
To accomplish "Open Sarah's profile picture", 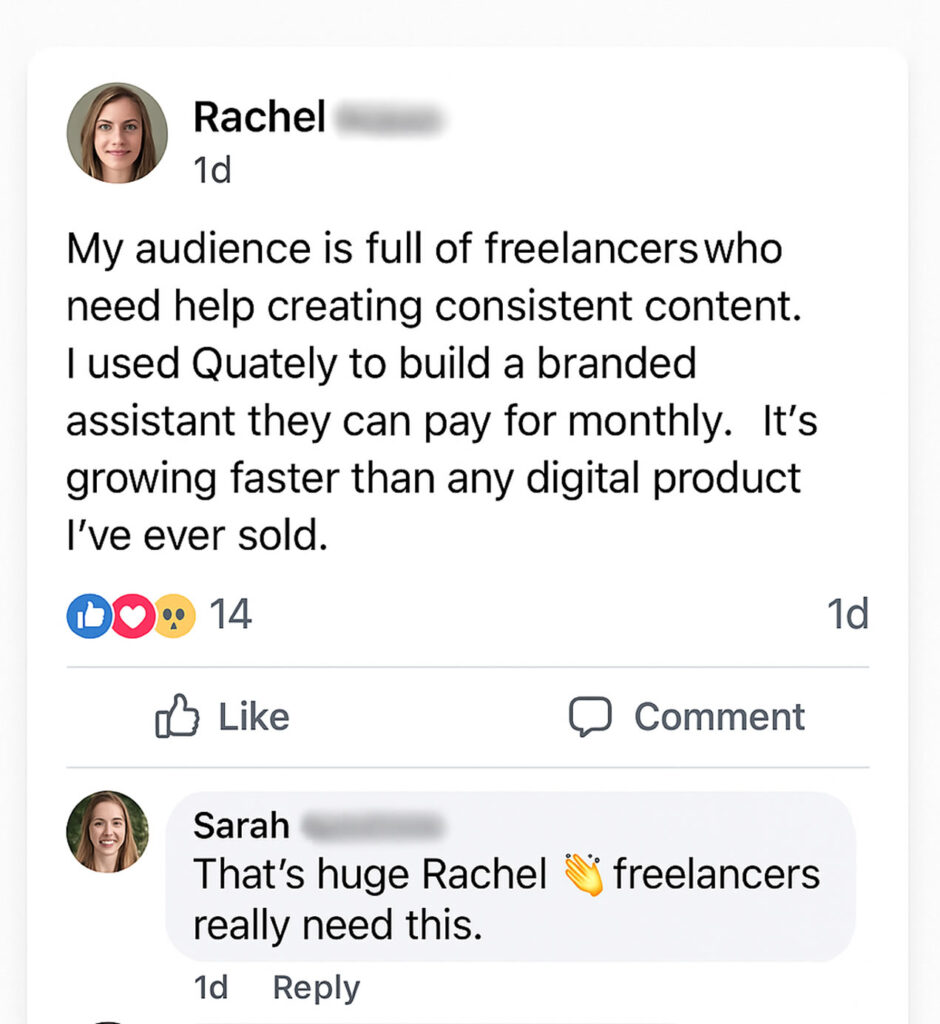I will [107, 832].
